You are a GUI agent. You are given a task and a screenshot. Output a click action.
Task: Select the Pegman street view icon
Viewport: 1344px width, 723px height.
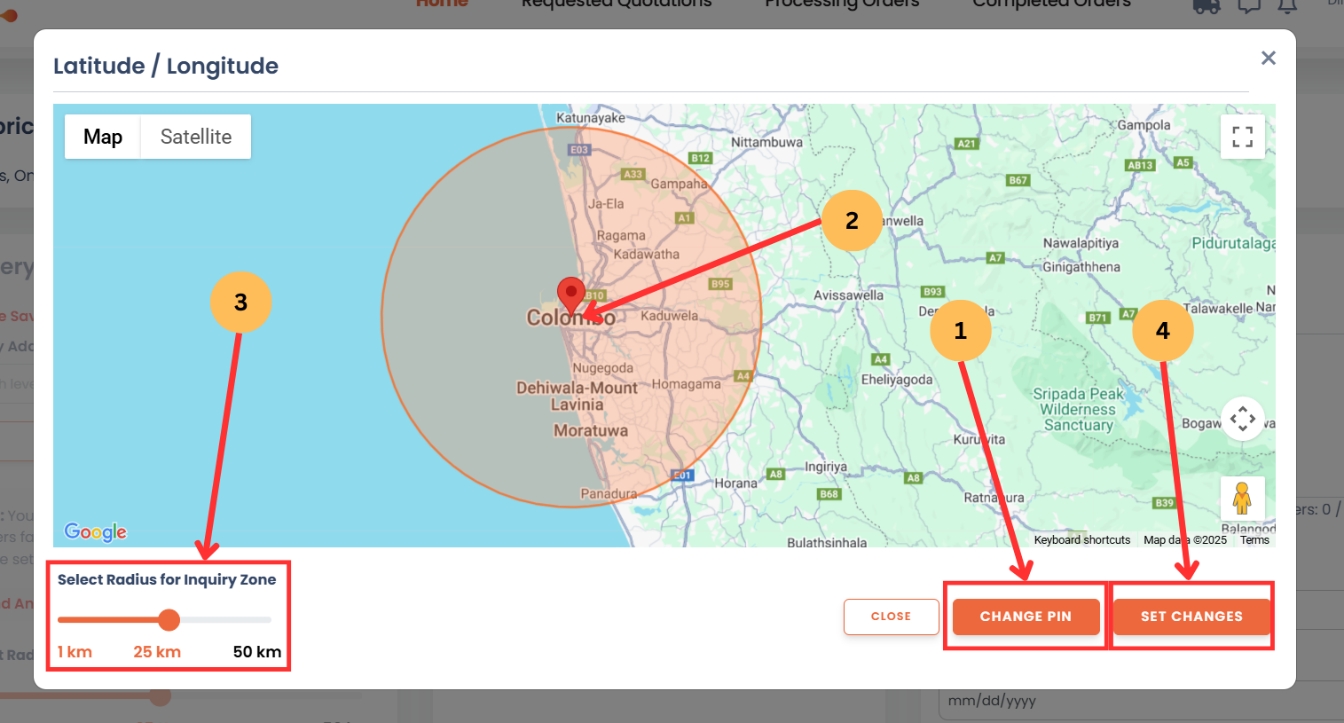tap(1244, 497)
